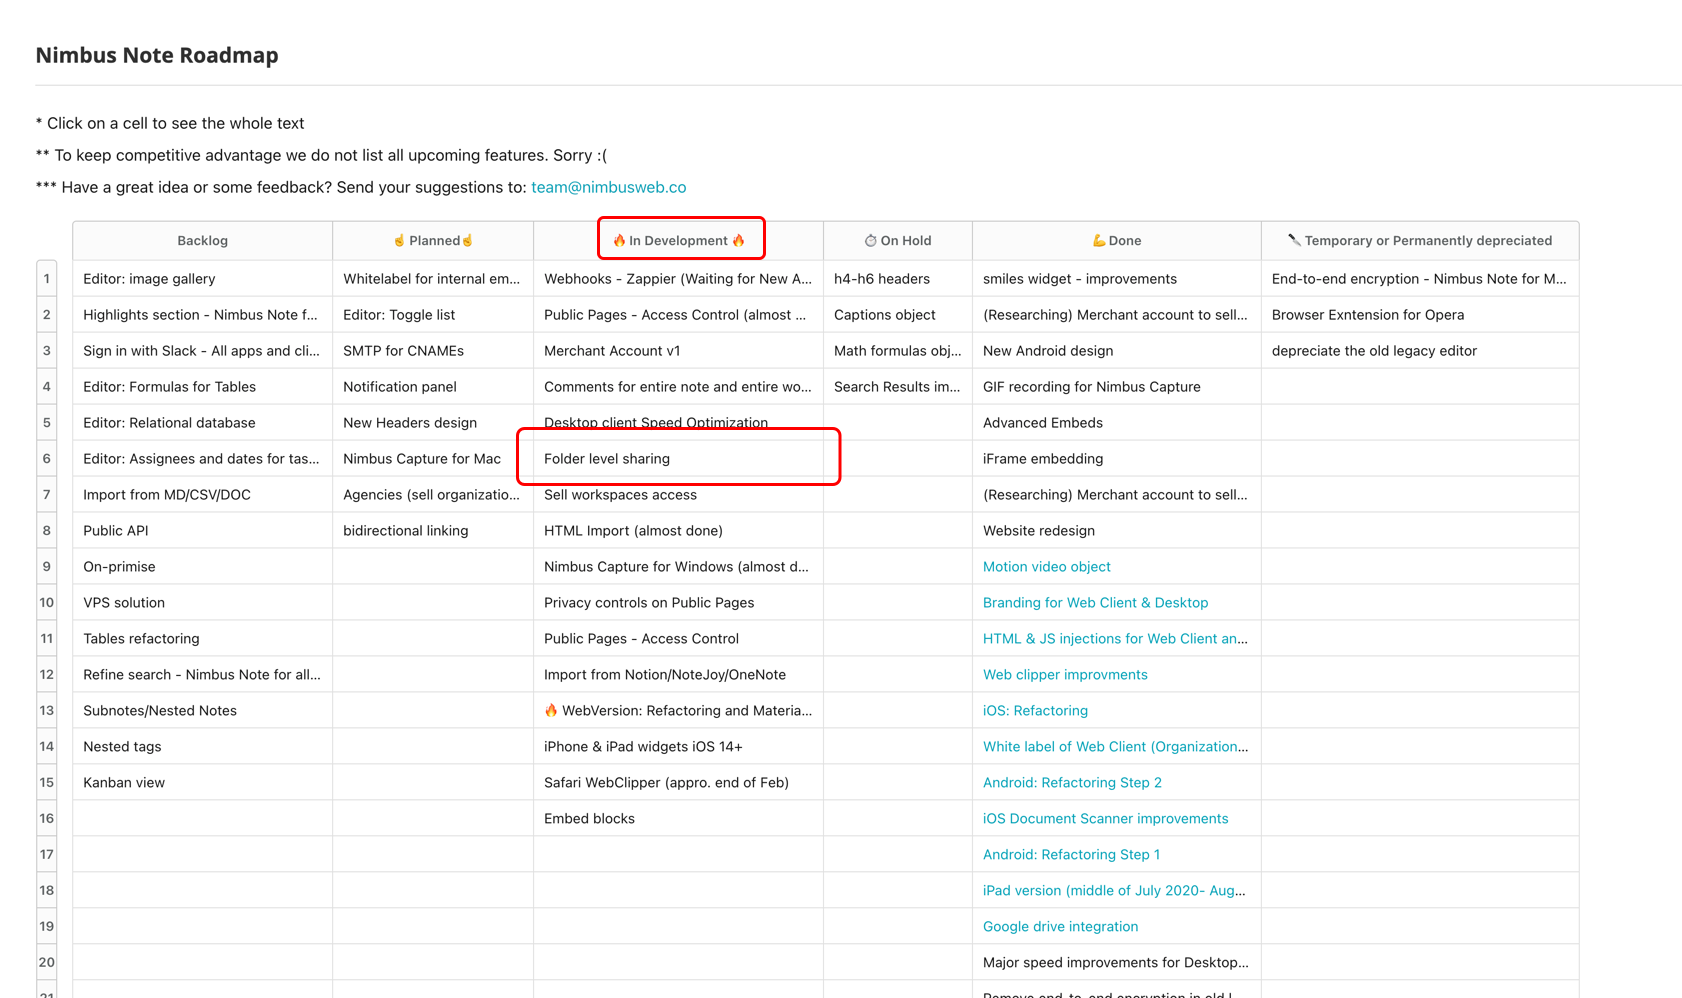The image size is (1682, 998).
Task: Click depreciate the old legacy editor cell
Action: point(1420,351)
